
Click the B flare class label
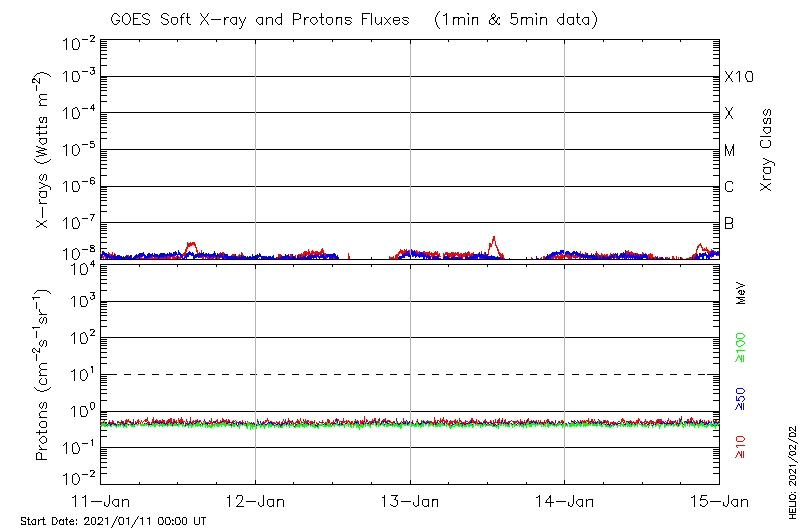click(x=729, y=223)
